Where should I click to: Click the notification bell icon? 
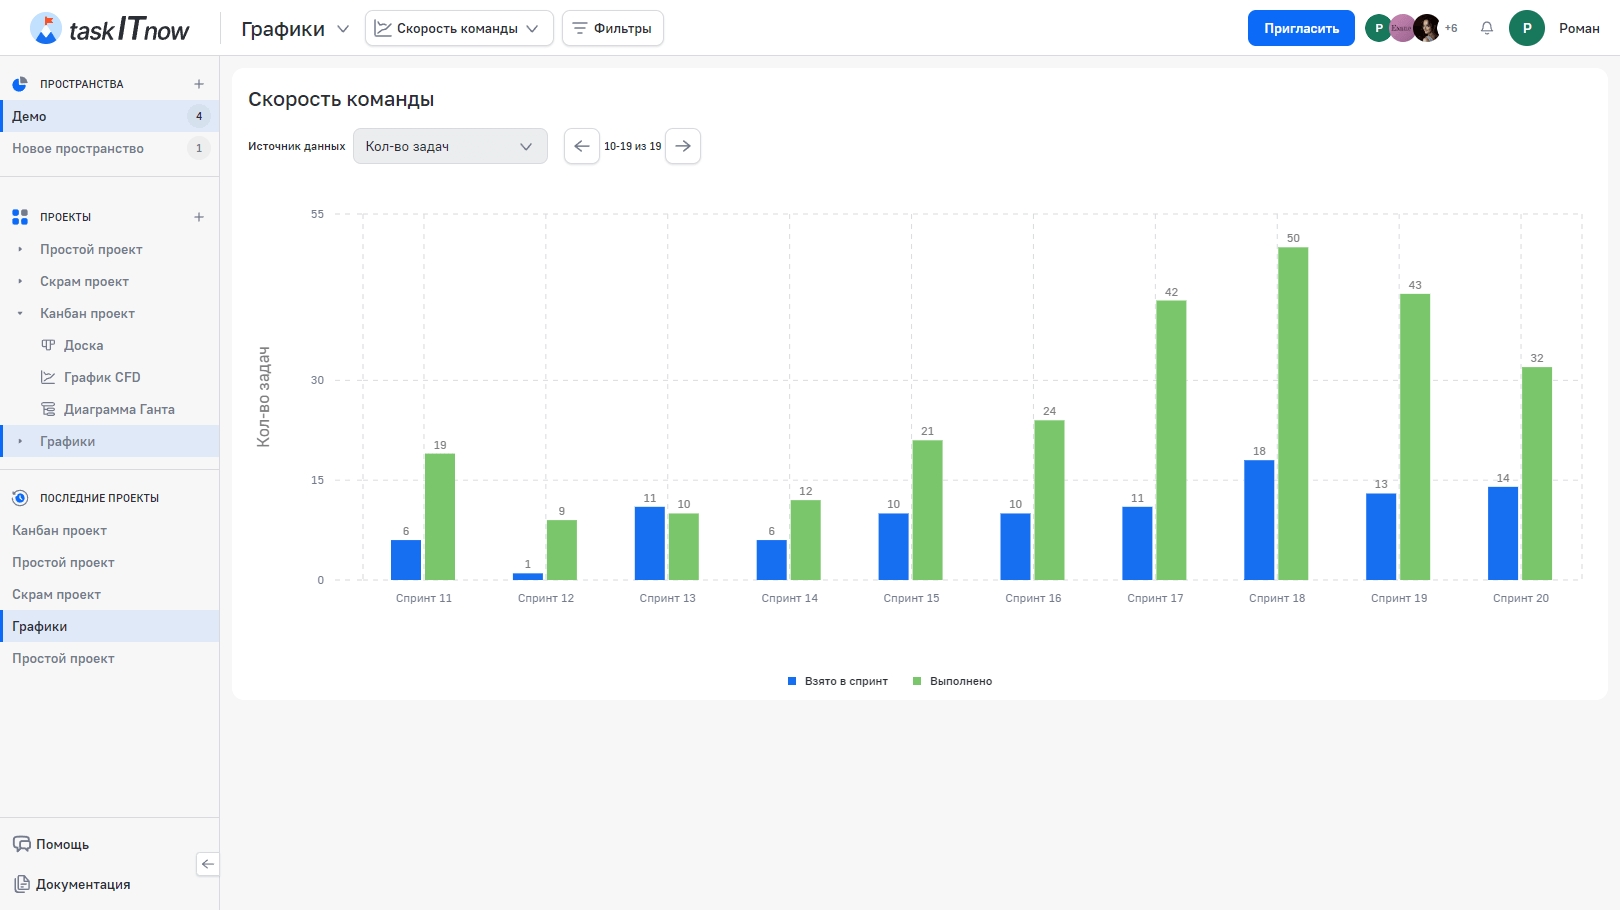1487,28
